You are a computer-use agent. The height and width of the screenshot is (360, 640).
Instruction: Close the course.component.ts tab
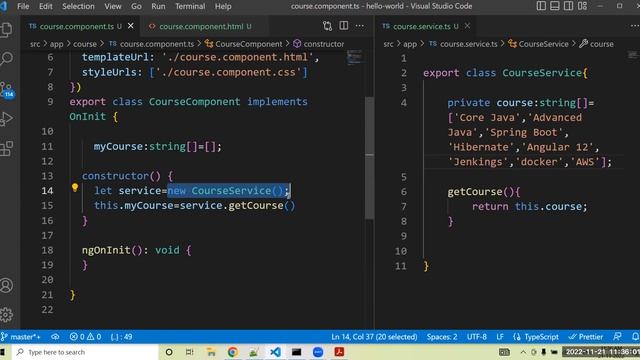(x=131, y=26)
